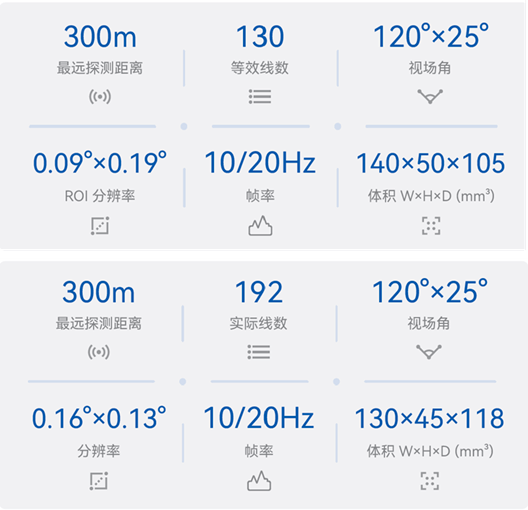Click the list icon under 实际线数

259,352
